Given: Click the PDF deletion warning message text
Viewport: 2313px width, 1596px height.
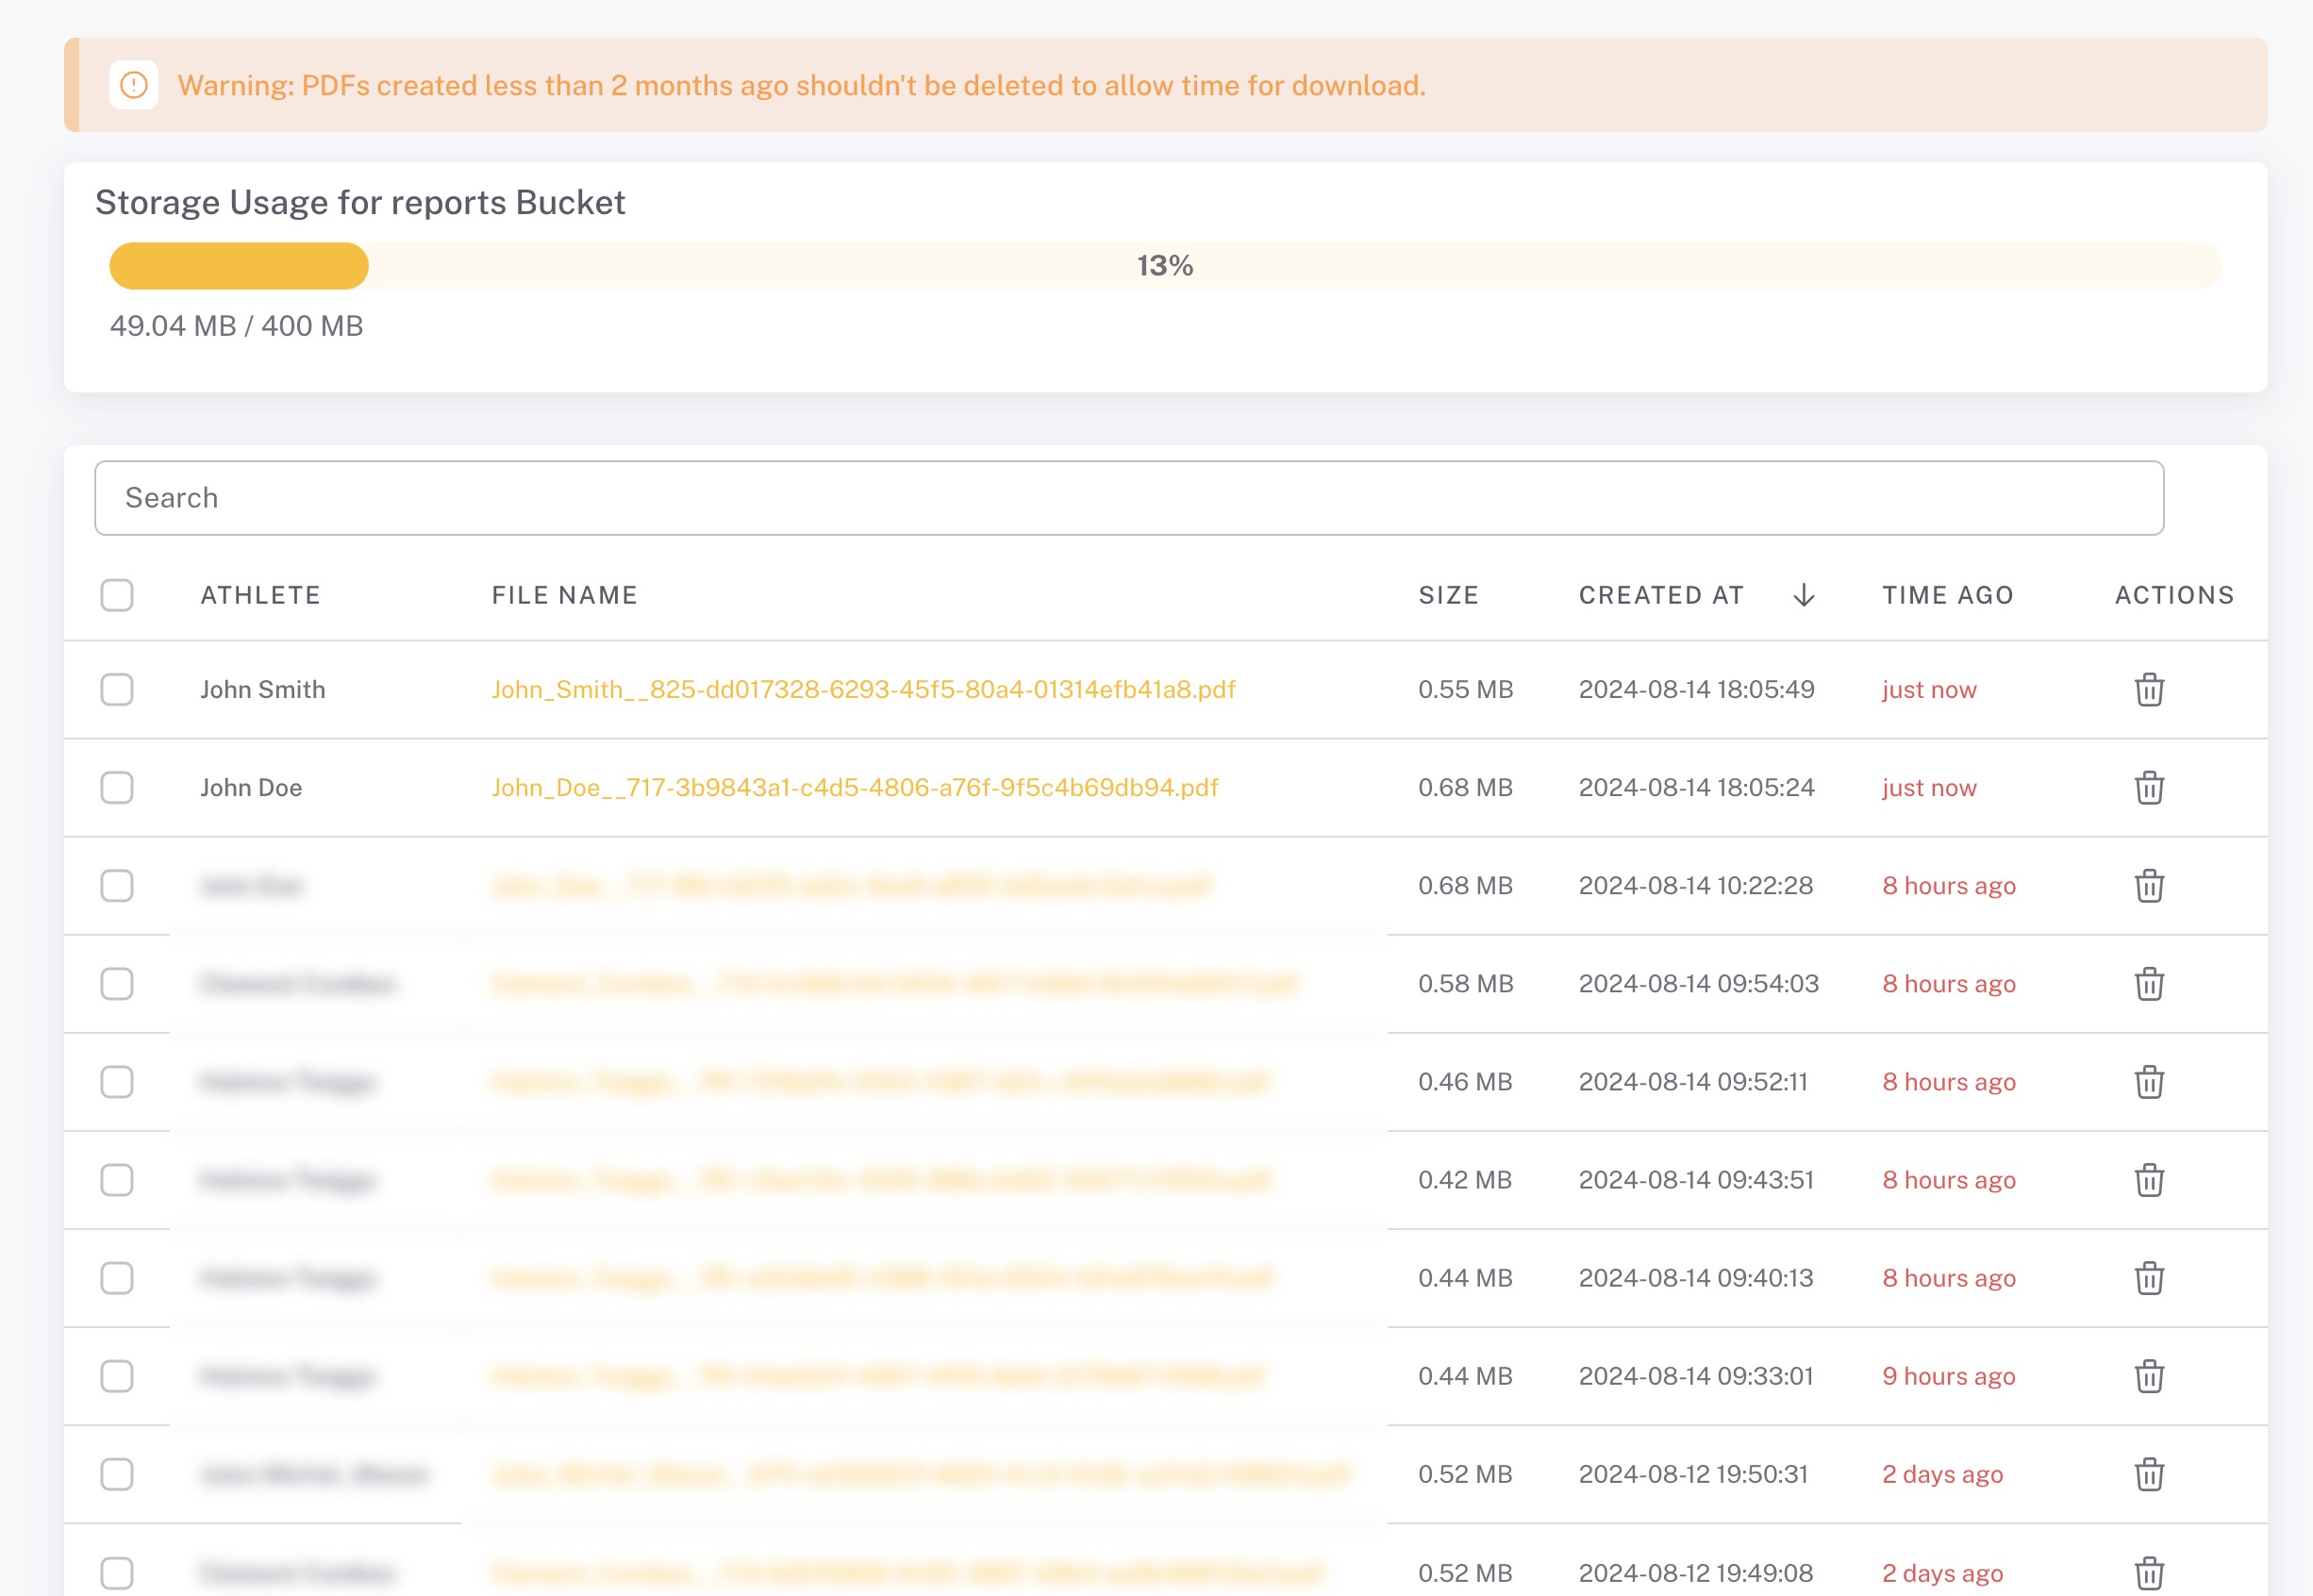Looking at the screenshot, I should [x=801, y=85].
